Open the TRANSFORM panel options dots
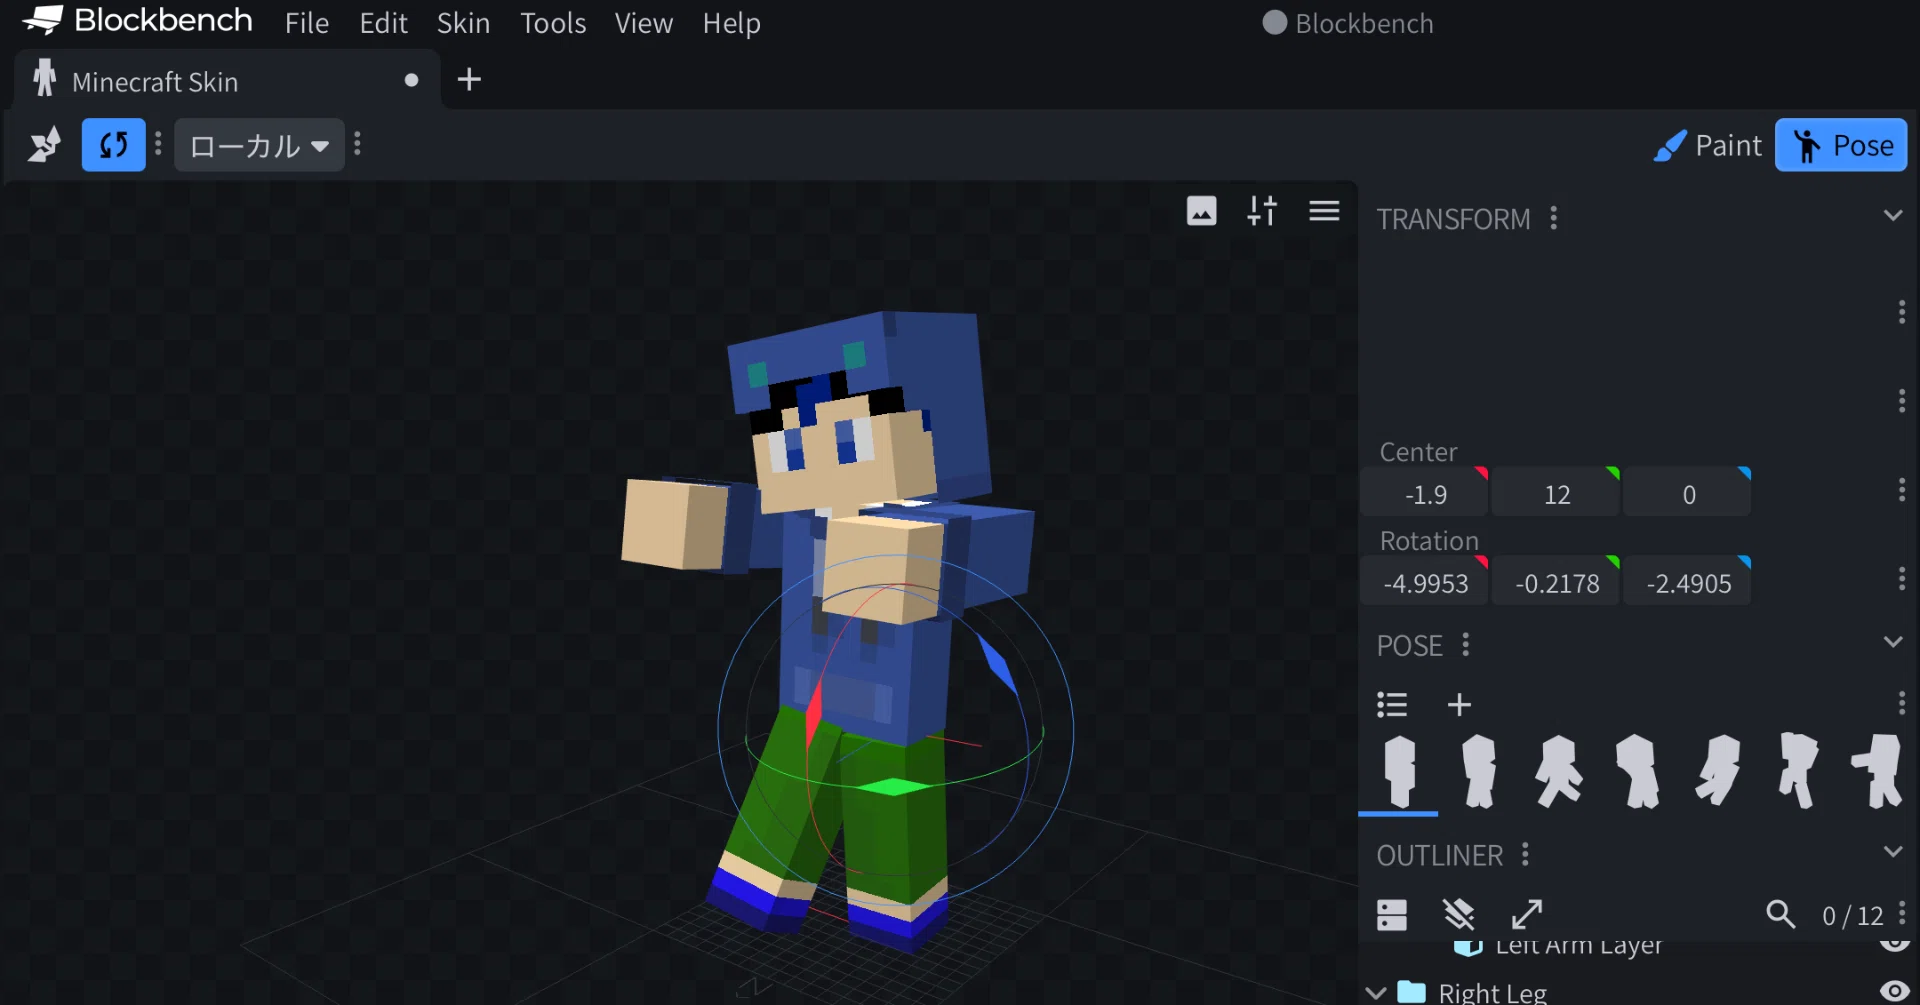Screen dimensions: 1920x1005 point(1553,218)
